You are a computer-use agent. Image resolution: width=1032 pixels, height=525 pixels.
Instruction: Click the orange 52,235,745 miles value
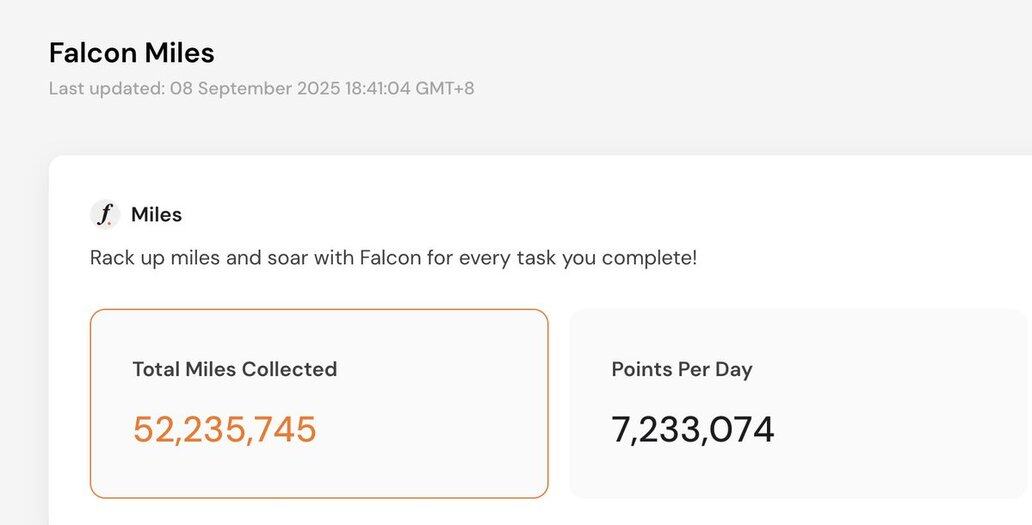[224, 429]
